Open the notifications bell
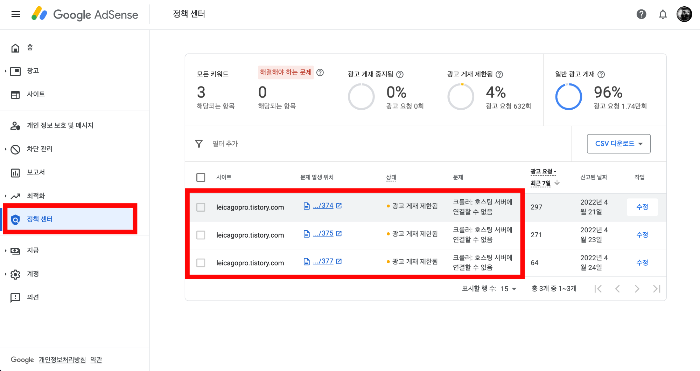The image size is (700, 371). 663,14
